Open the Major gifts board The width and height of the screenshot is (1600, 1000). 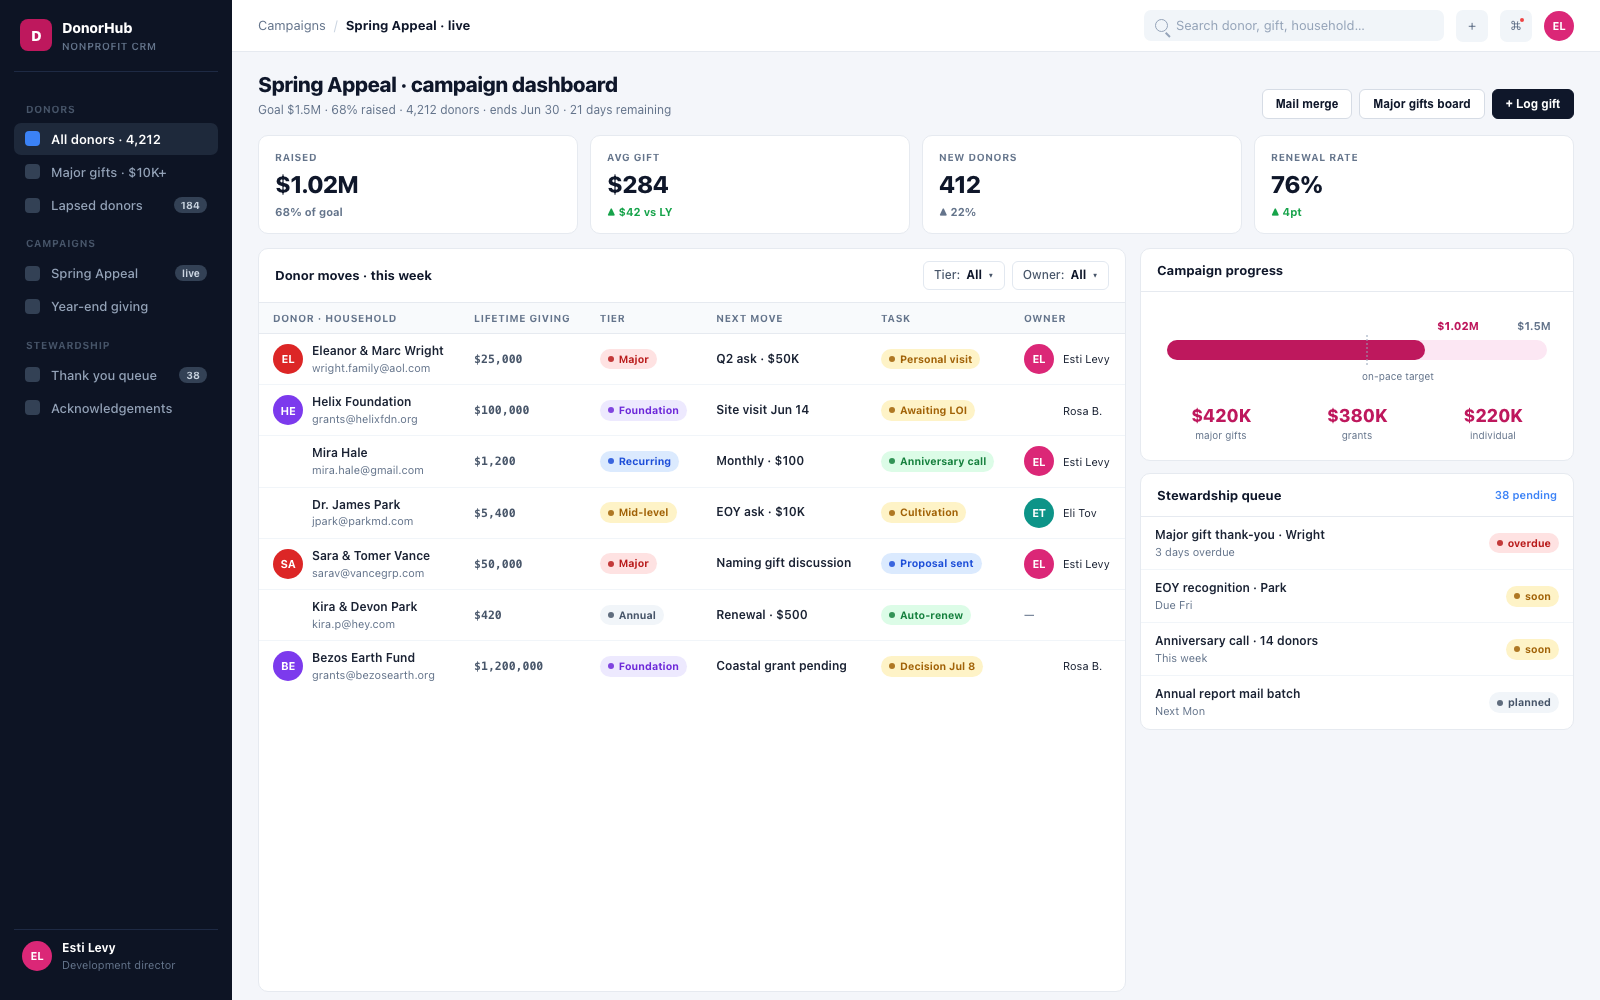pyautogui.click(x=1422, y=104)
